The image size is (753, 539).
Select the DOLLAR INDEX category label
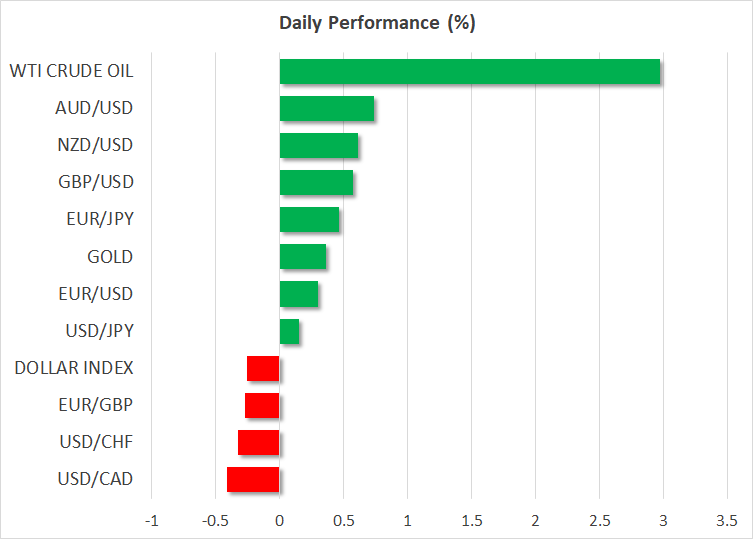[74, 368]
